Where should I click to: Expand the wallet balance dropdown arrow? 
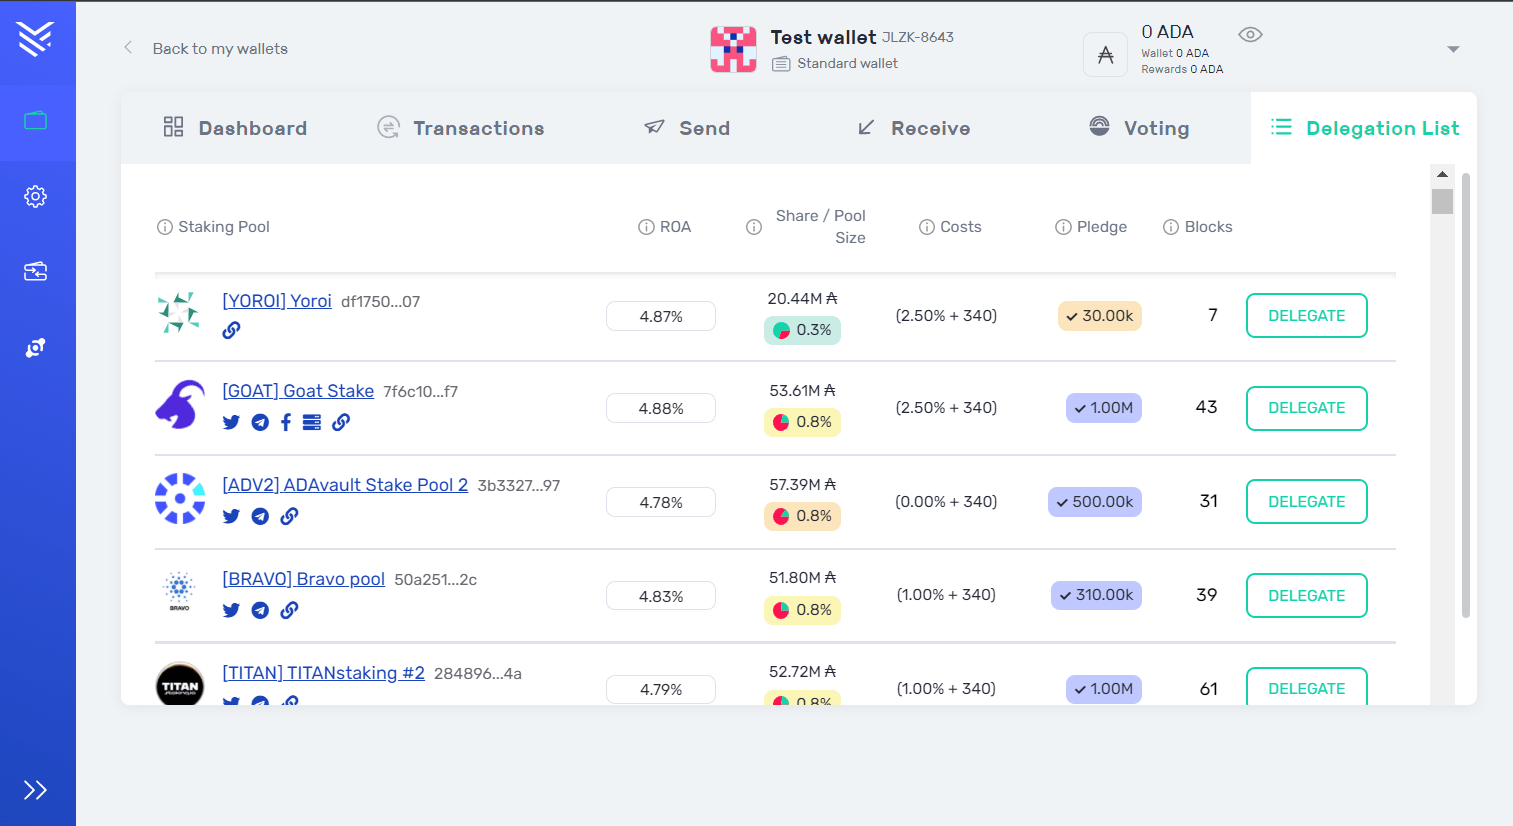click(1453, 48)
